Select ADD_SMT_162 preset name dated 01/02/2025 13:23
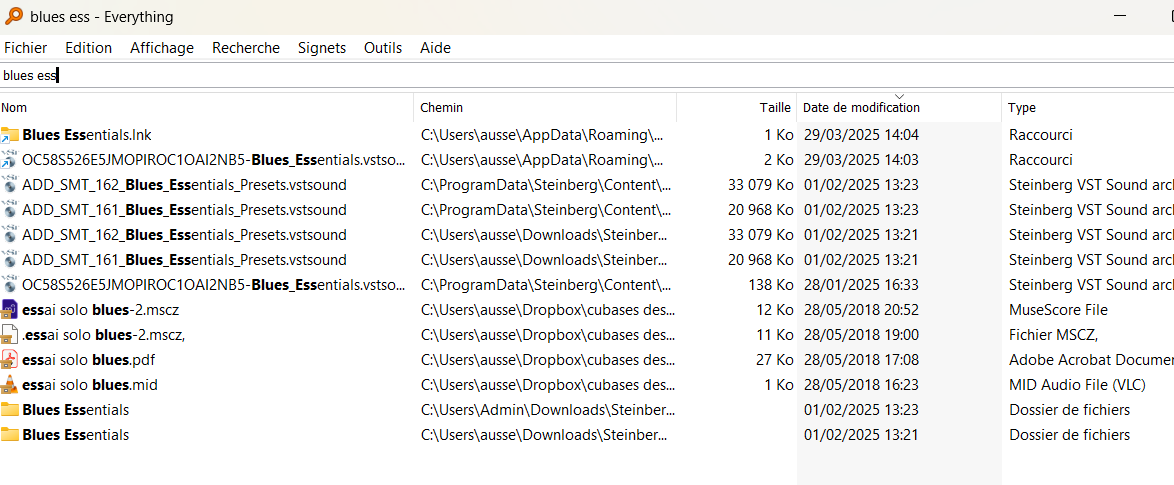 [184, 185]
